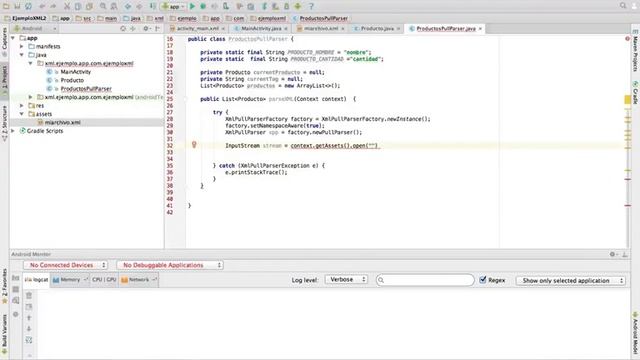
Task: Select the CPU | GPU tab
Action: [x=104, y=280]
